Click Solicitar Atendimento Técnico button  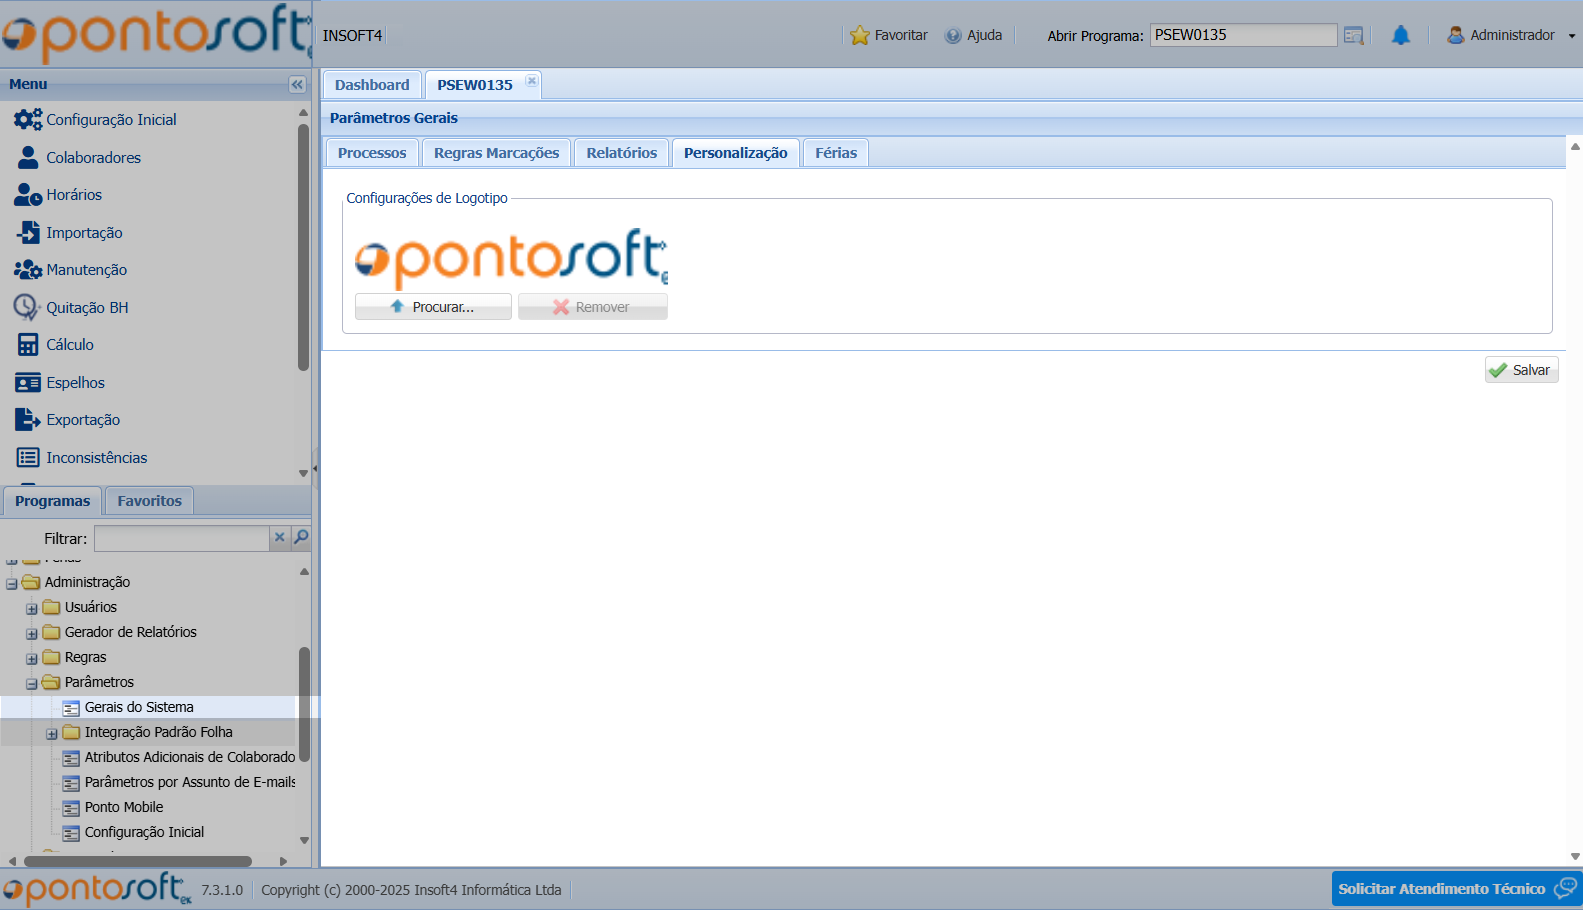(1455, 889)
